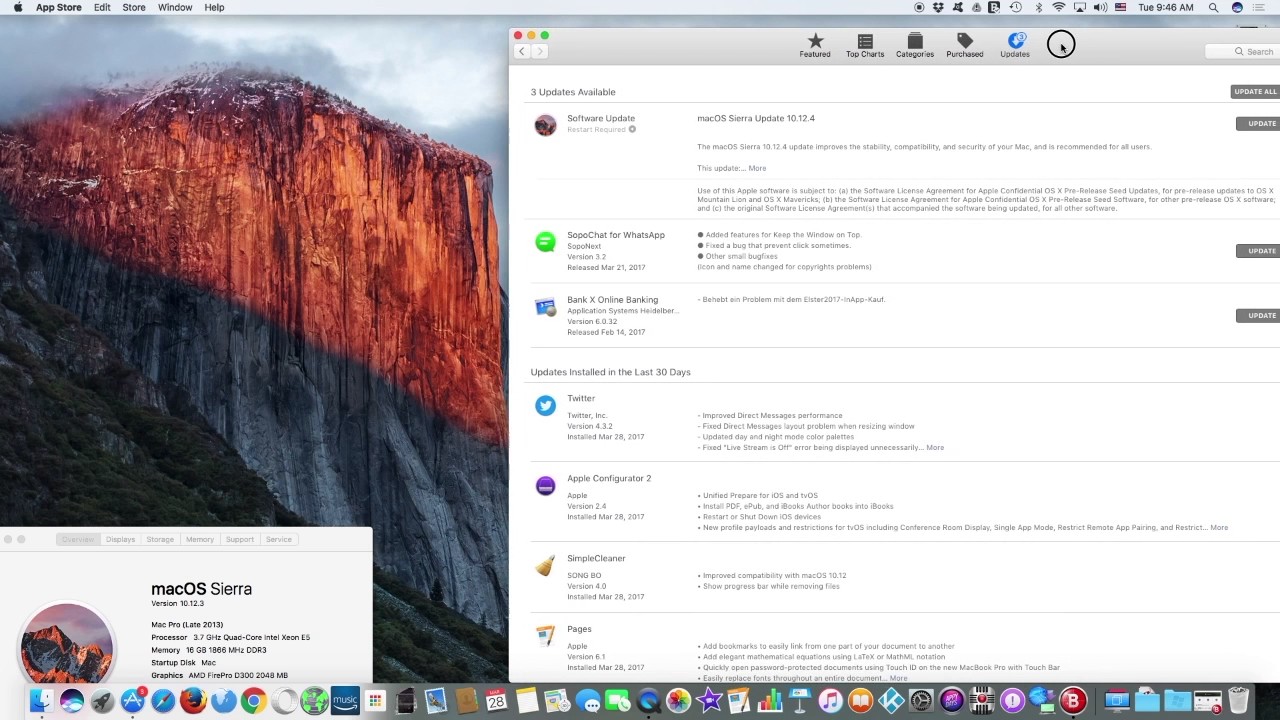Image resolution: width=1280 pixels, height=720 pixels.
Task: Select Memory tab in About This Mac
Action: point(200,539)
